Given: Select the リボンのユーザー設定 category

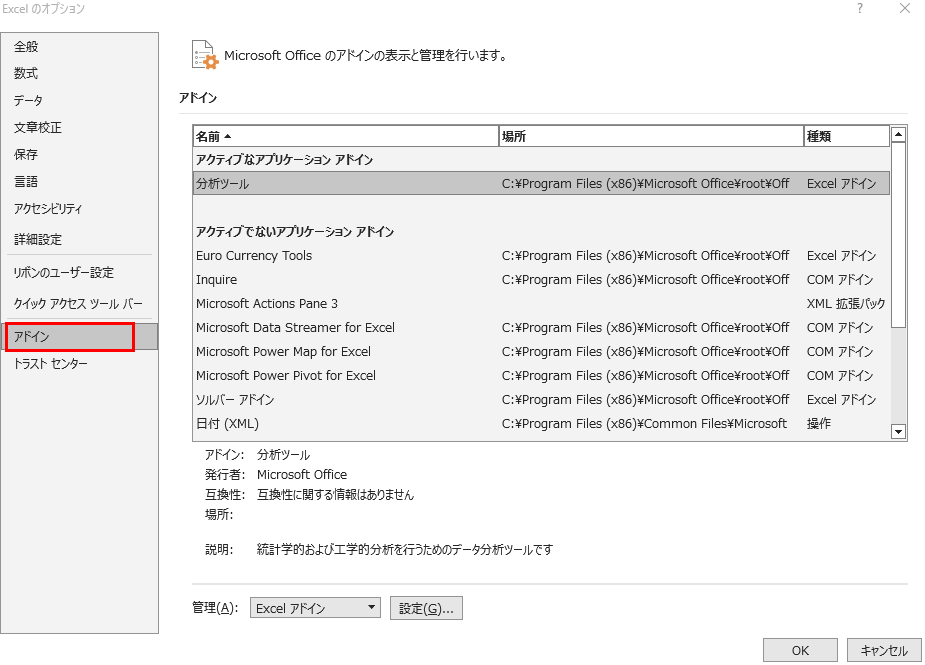Looking at the screenshot, I should tap(64, 273).
